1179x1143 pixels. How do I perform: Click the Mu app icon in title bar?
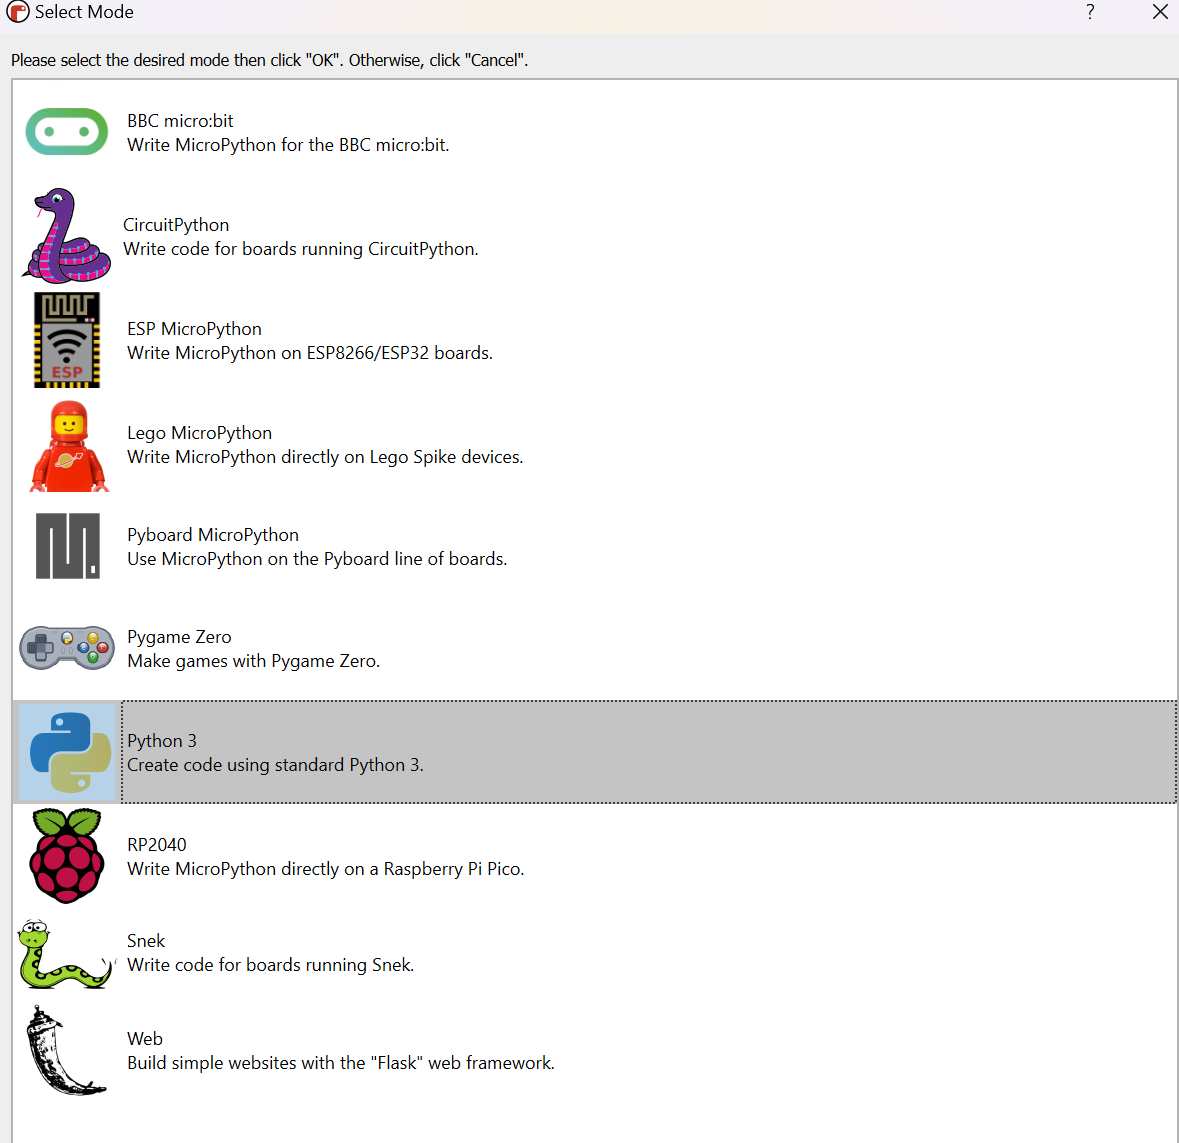17,12
